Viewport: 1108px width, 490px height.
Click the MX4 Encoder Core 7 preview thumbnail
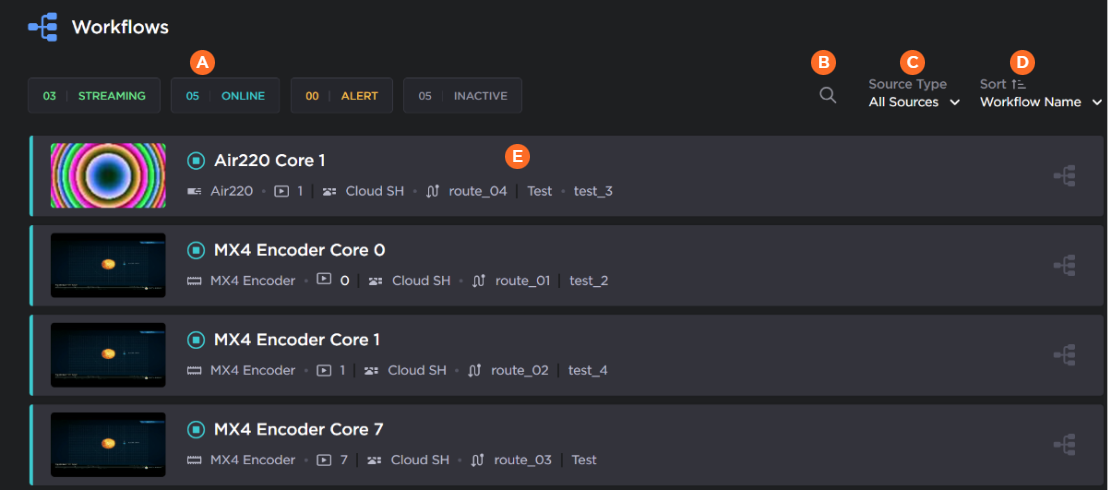(108, 445)
